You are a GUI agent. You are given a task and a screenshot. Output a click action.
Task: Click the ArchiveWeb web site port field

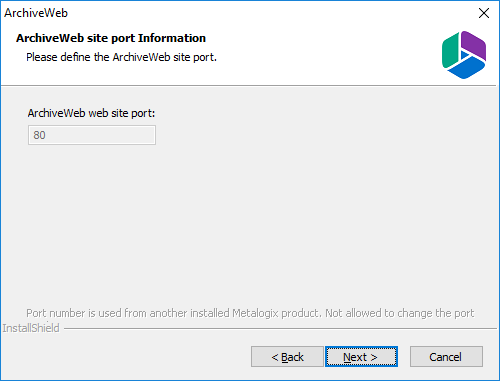click(x=92, y=135)
